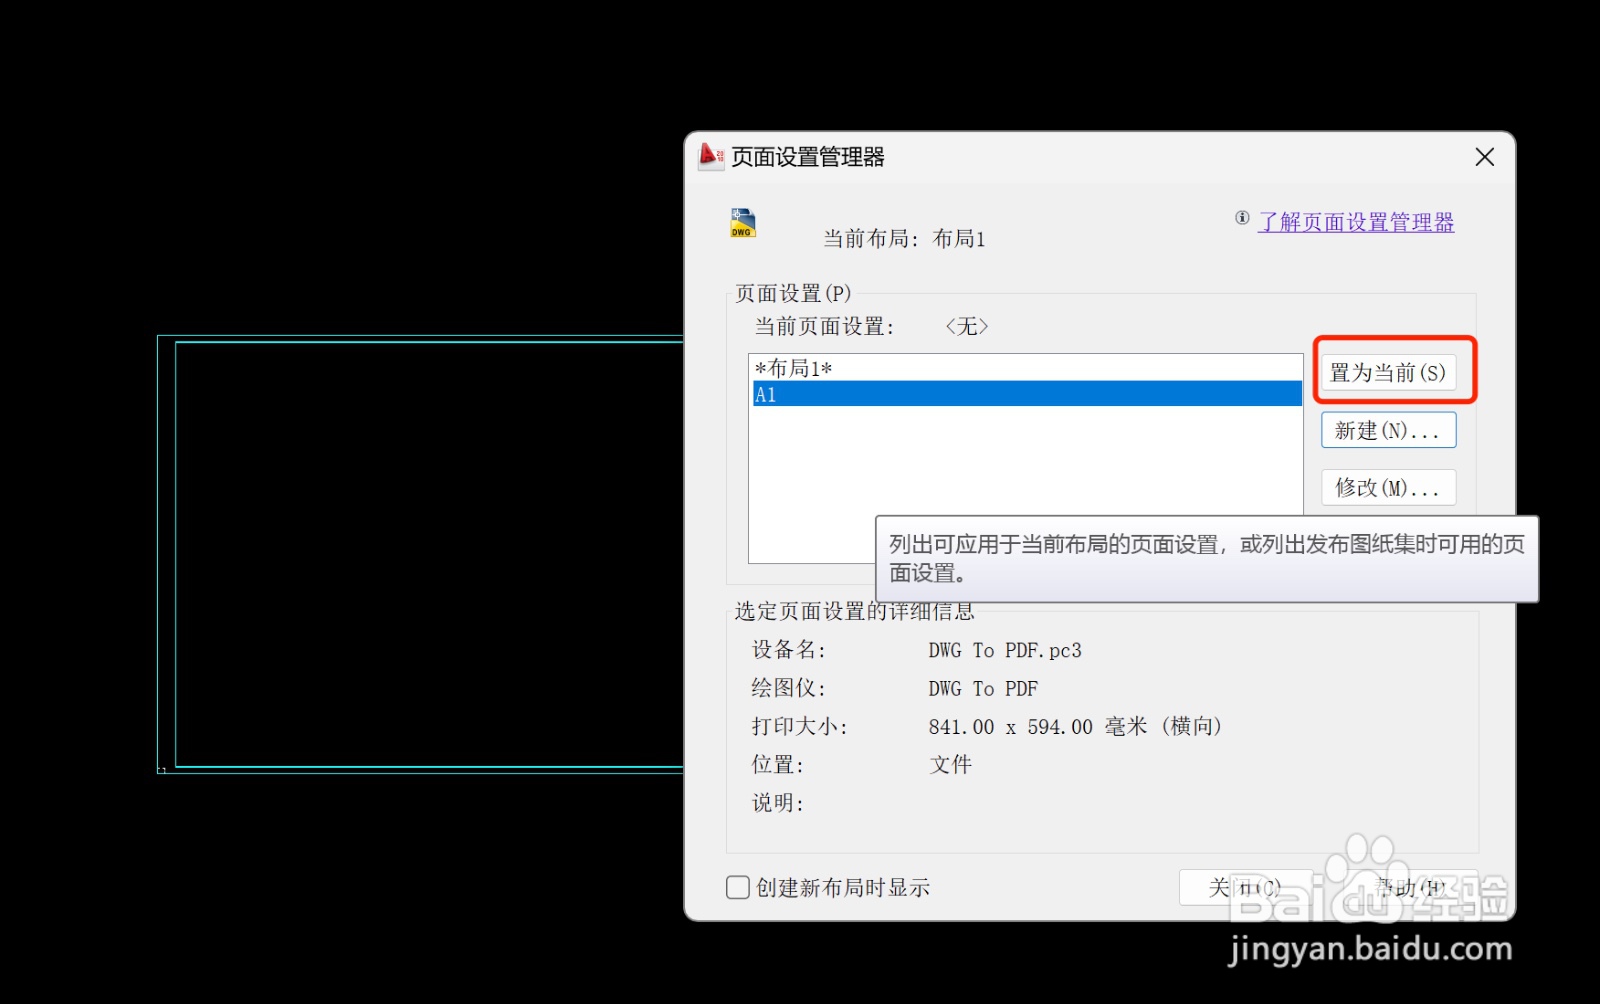Open the 修改(M)... modify button
1600x1004 pixels.
click(1388, 487)
